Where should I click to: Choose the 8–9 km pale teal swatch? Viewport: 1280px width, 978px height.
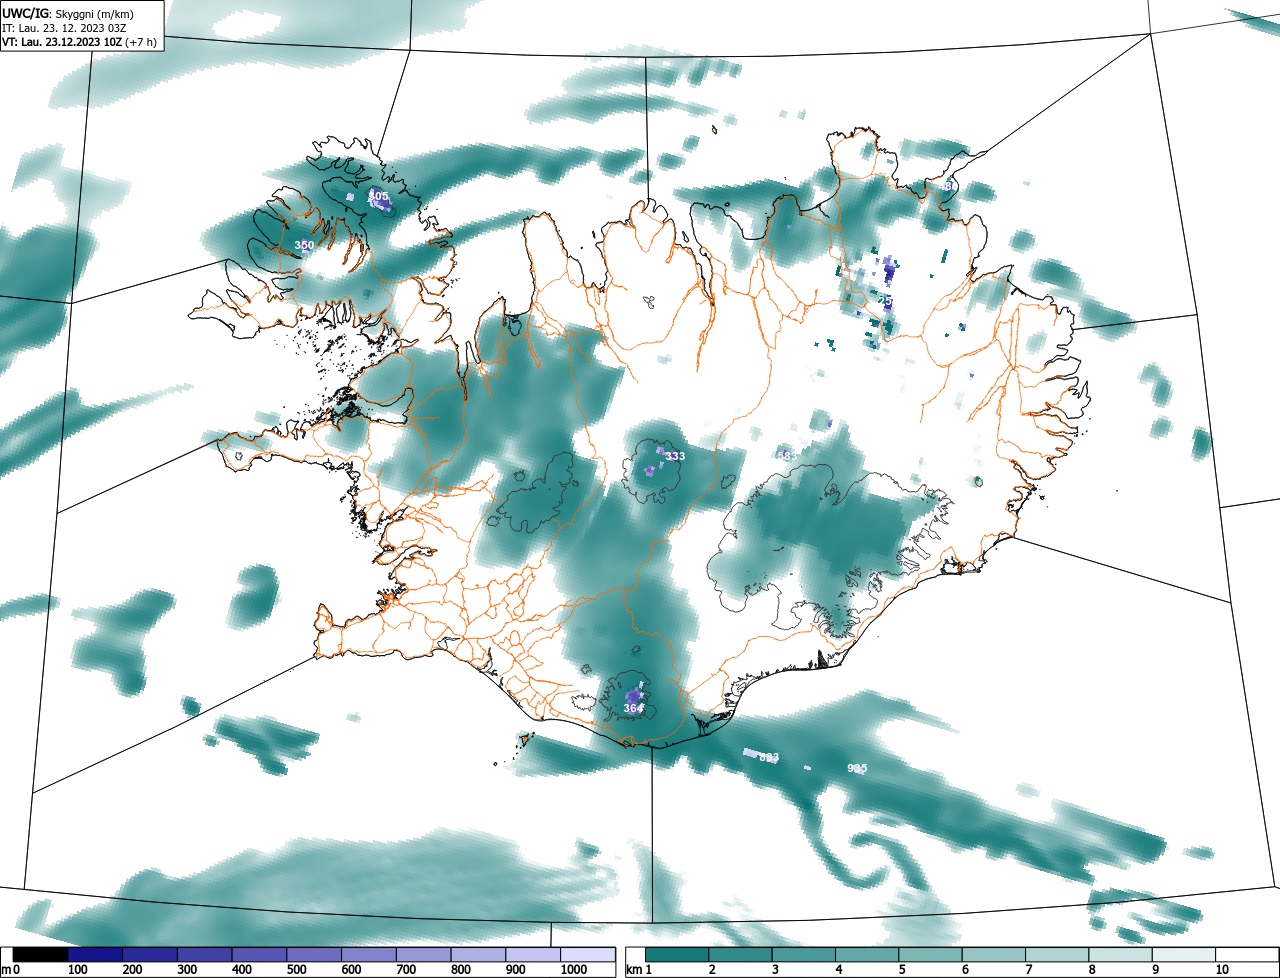[x=1120, y=955]
